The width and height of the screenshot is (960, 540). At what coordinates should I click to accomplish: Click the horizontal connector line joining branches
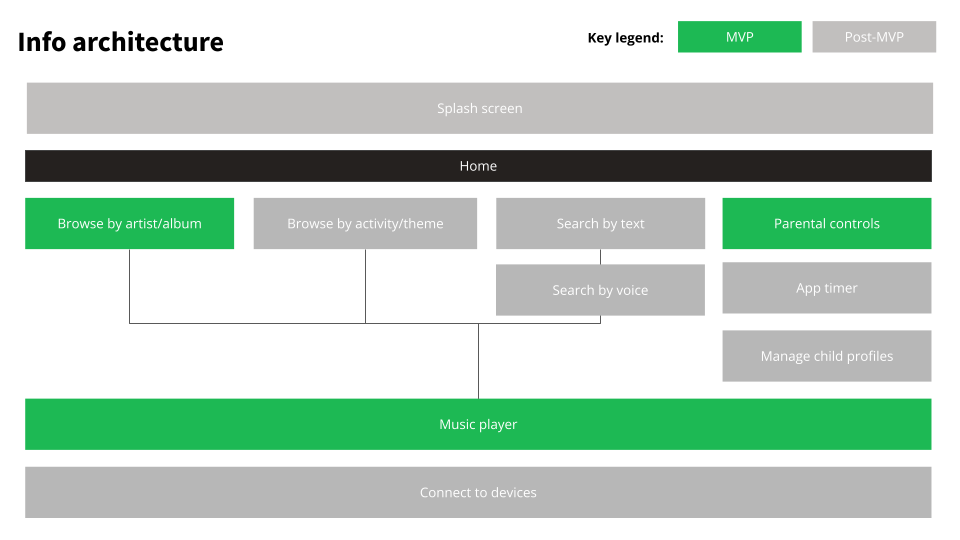tap(365, 323)
